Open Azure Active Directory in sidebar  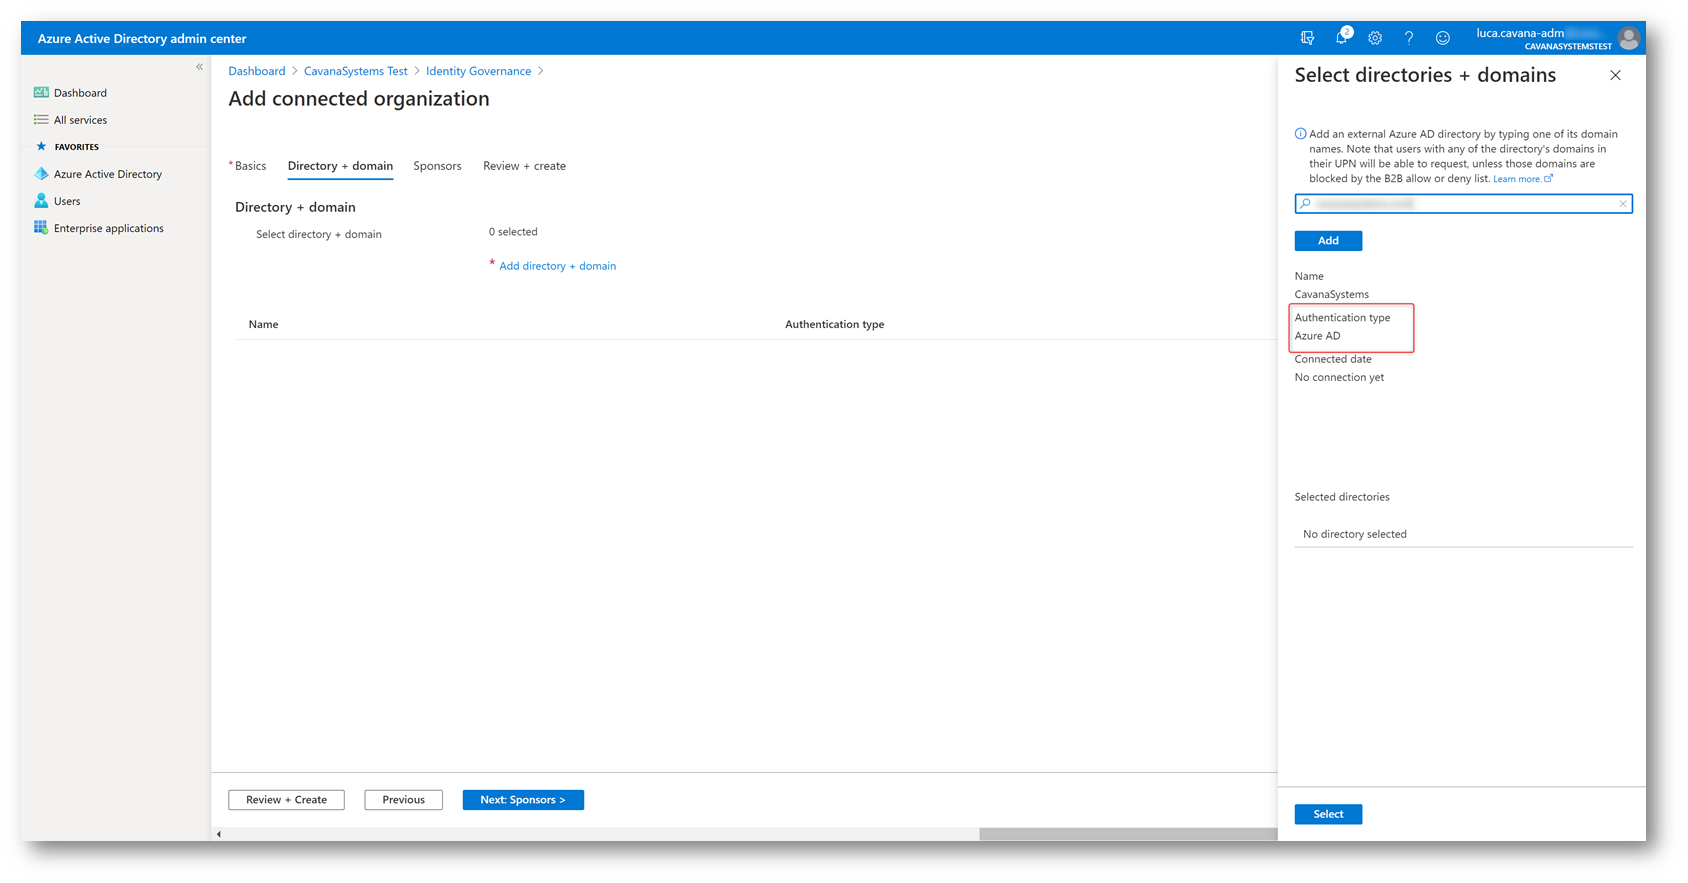click(x=108, y=174)
